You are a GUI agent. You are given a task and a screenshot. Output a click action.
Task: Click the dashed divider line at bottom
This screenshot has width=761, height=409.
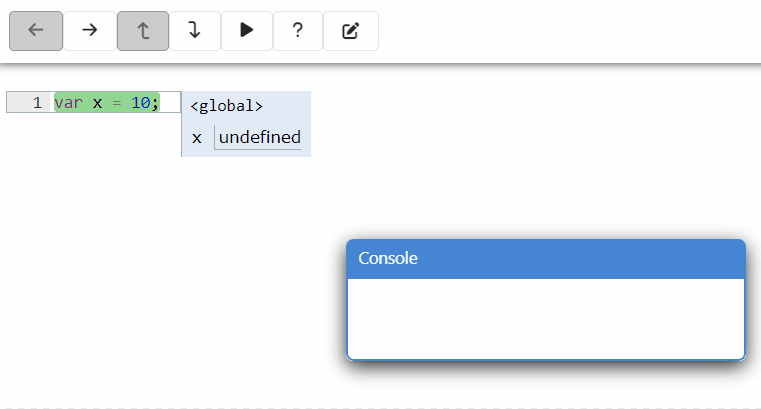(380, 407)
